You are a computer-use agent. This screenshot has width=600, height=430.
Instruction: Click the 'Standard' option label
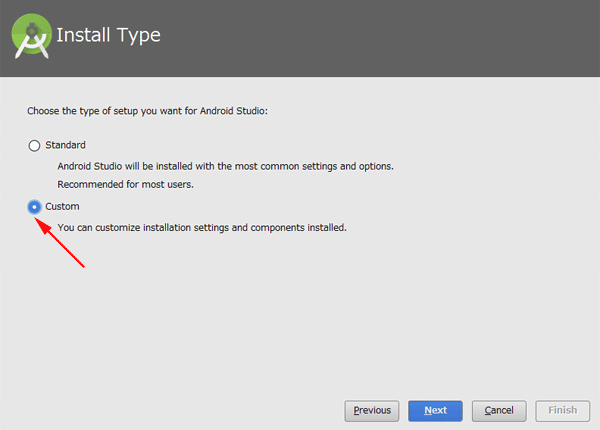pyautogui.click(x=65, y=145)
